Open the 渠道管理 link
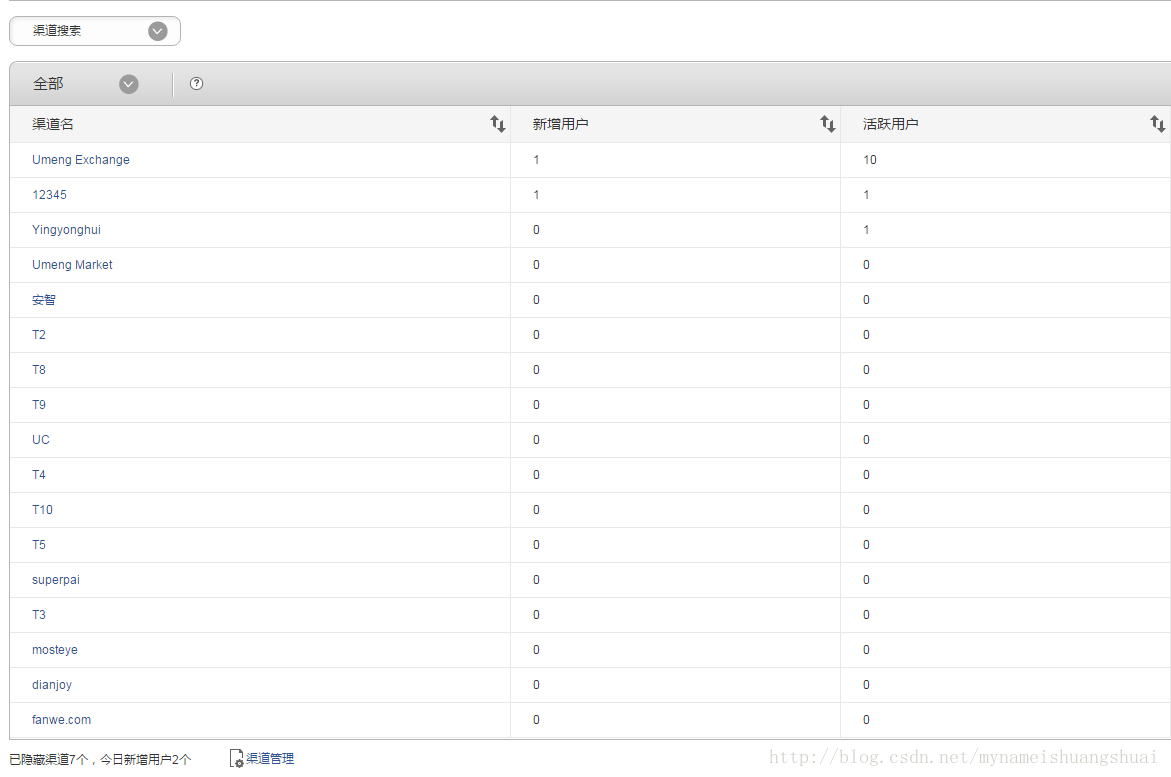Image resolution: width=1171 pixels, height=777 pixels. coord(270,759)
